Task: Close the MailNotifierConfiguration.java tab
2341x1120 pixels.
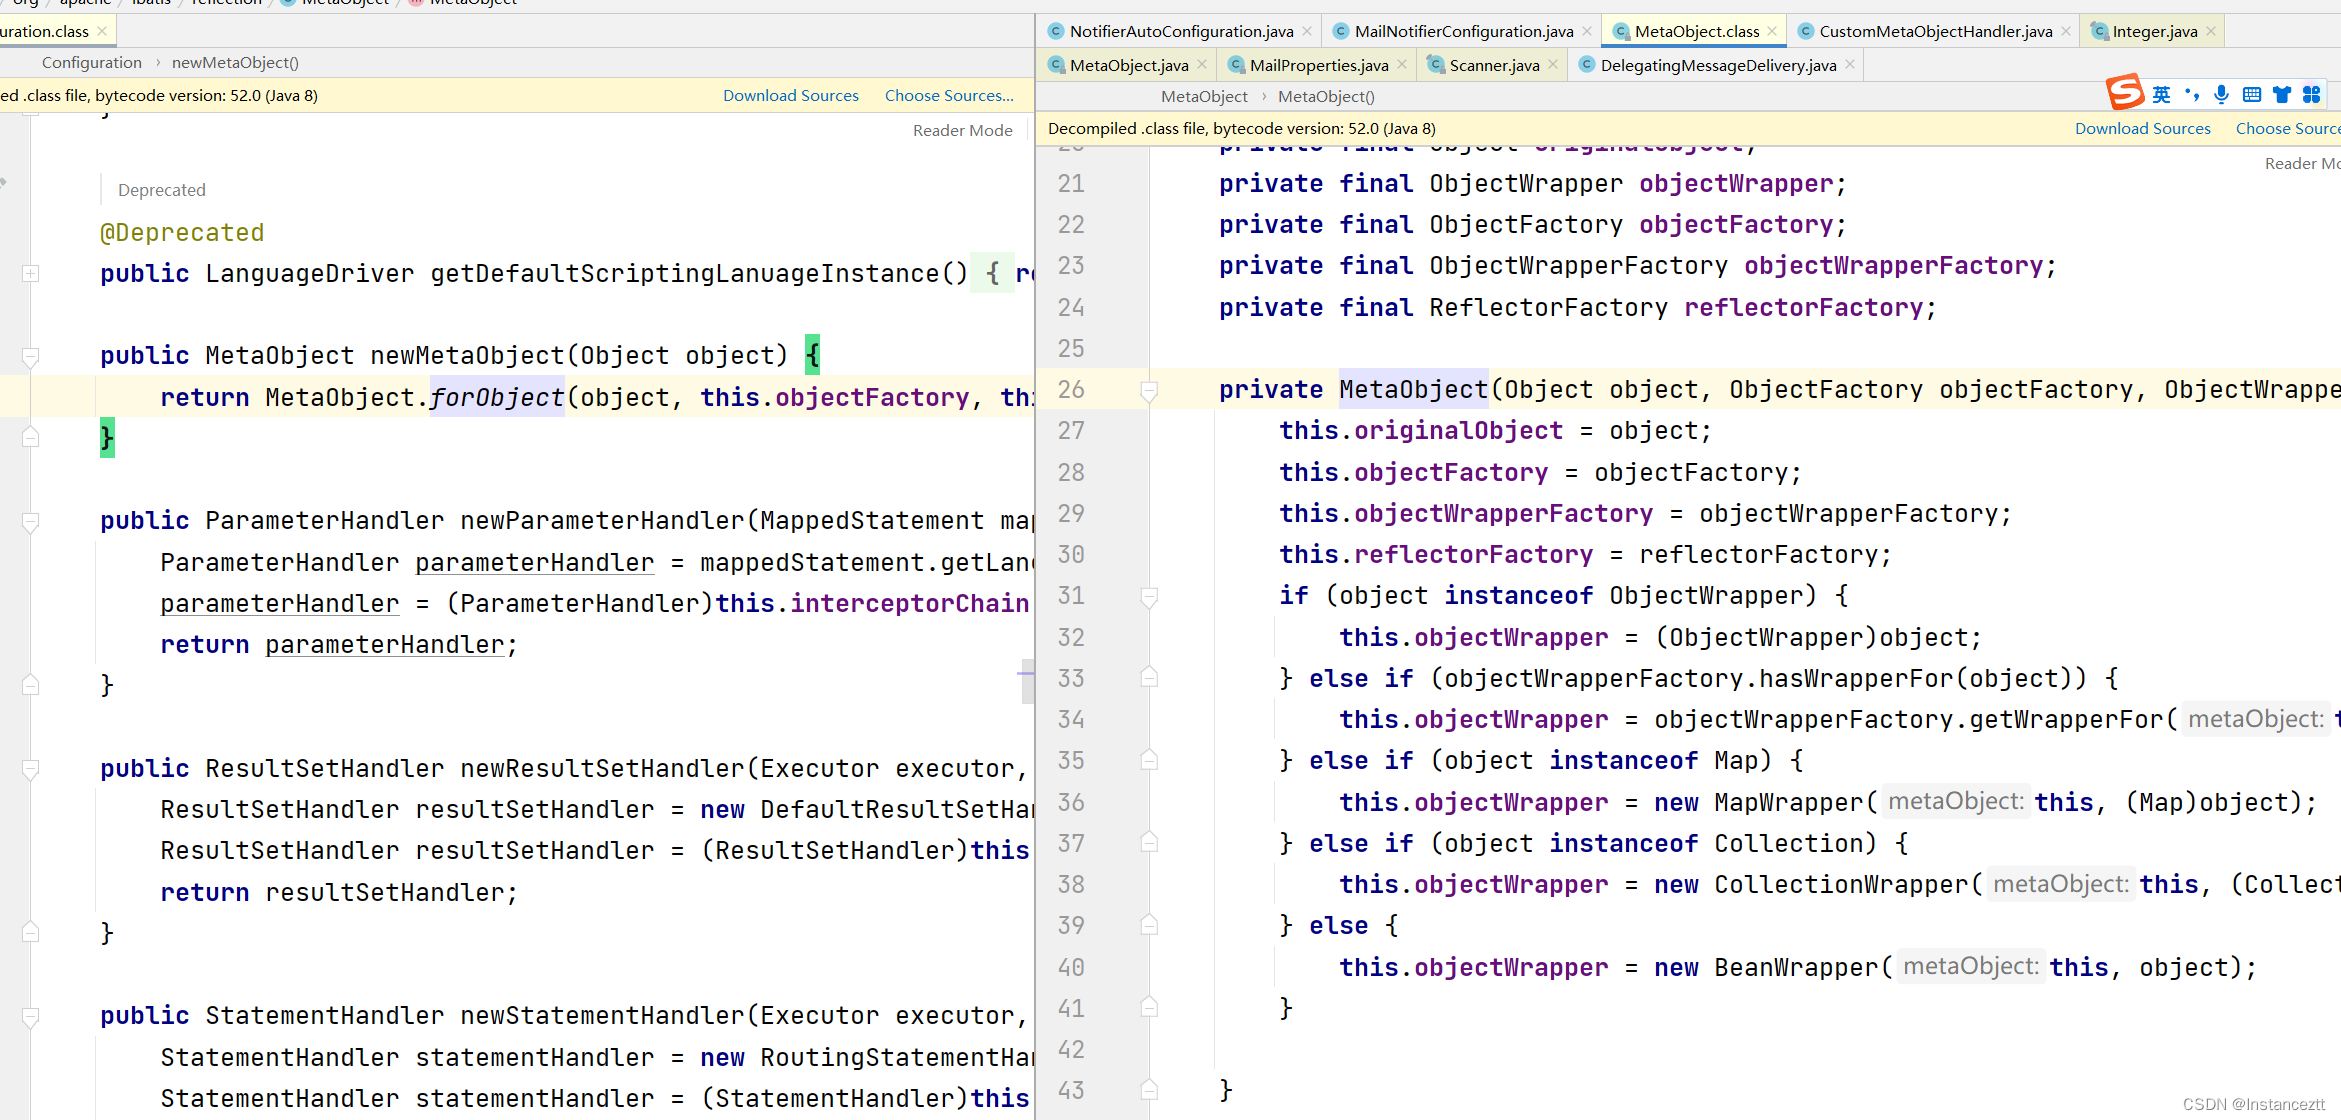Action: click(1587, 31)
